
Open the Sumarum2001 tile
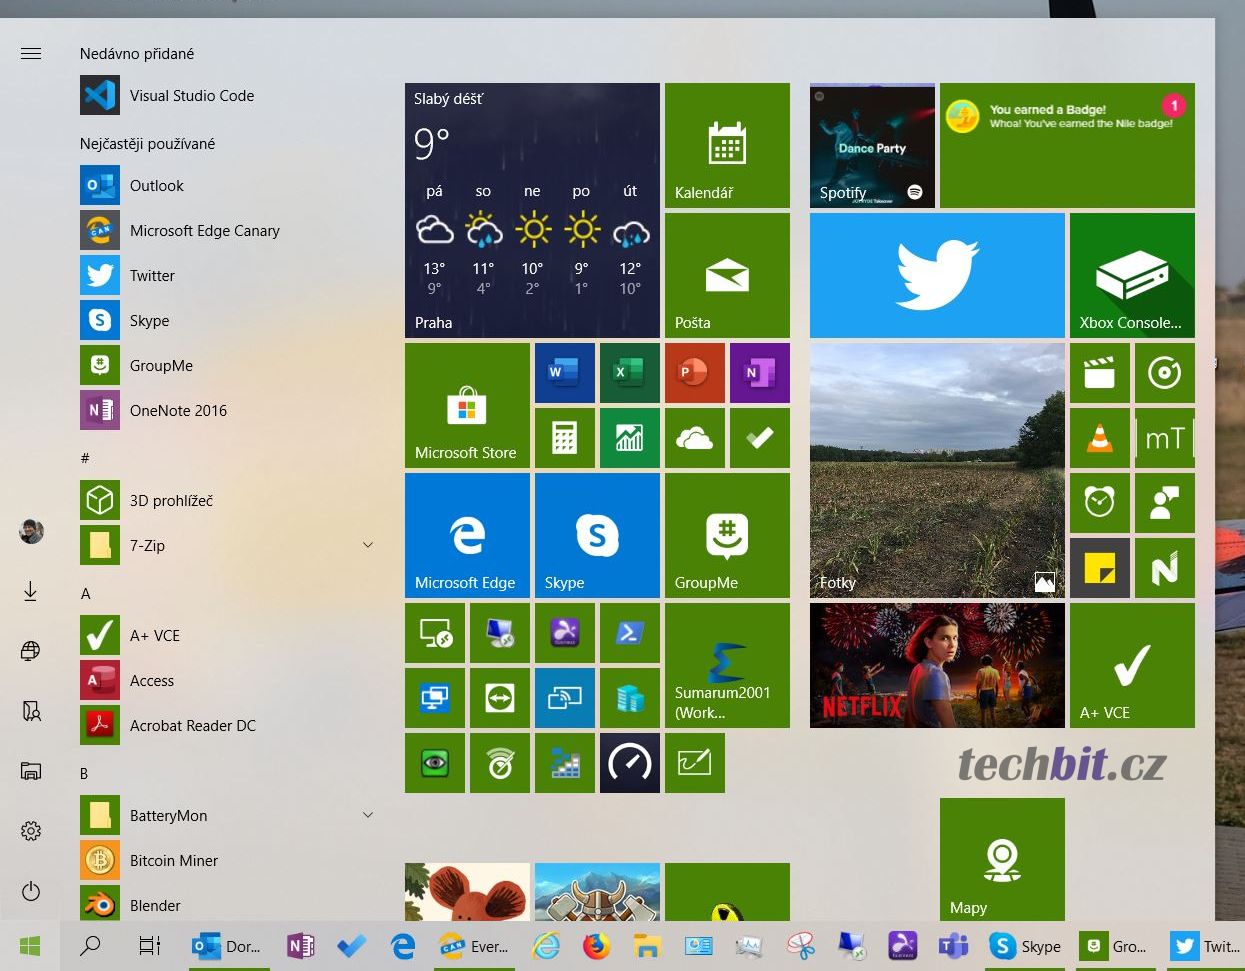(727, 666)
